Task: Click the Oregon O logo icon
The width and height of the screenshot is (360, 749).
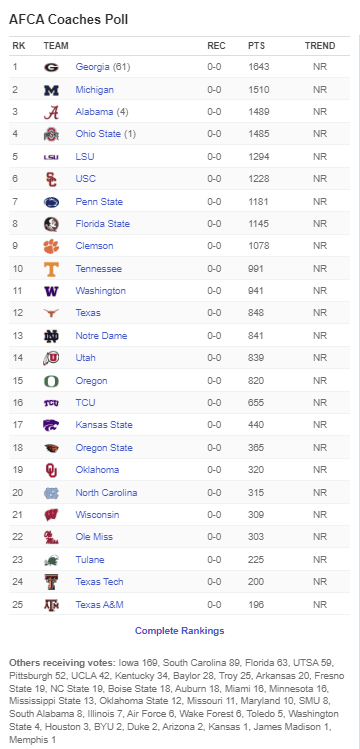Action: pyautogui.click(x=51, y=381)
